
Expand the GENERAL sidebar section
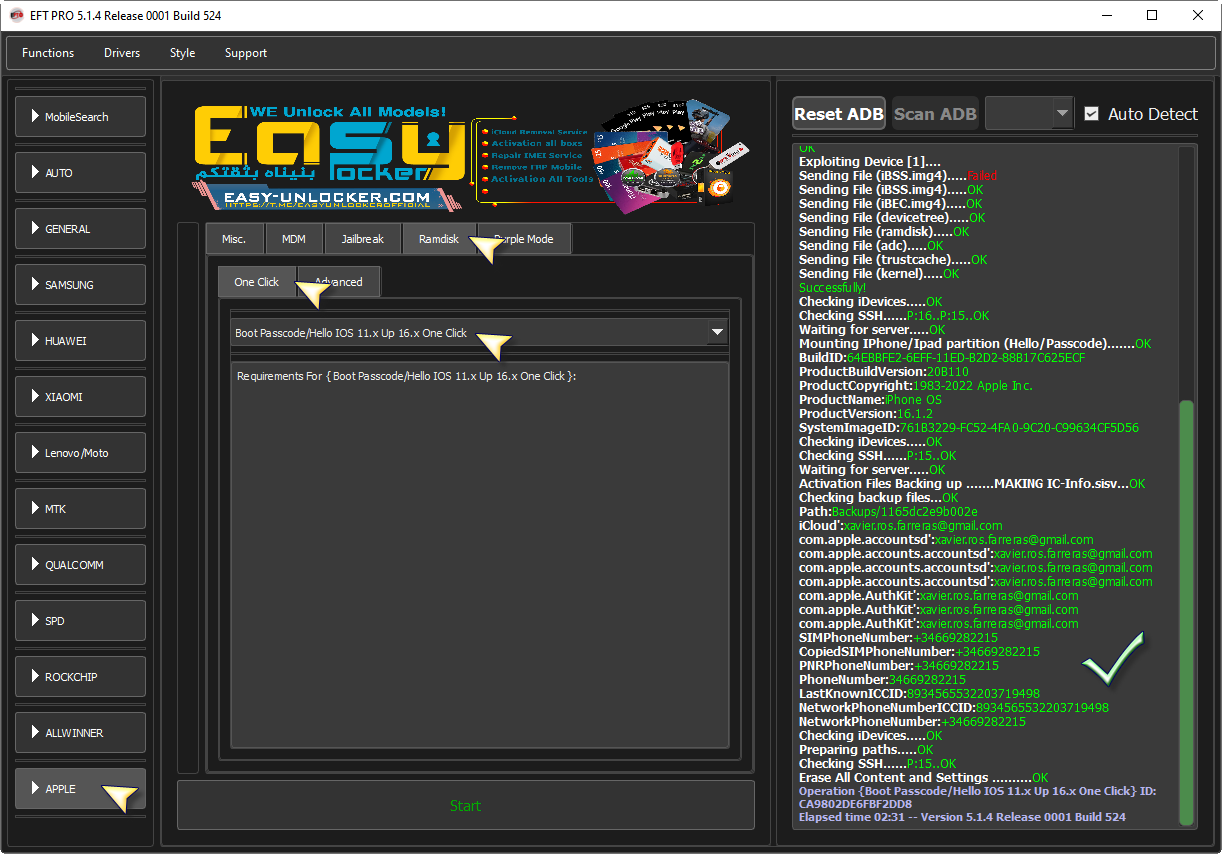[x=81, y=229]
